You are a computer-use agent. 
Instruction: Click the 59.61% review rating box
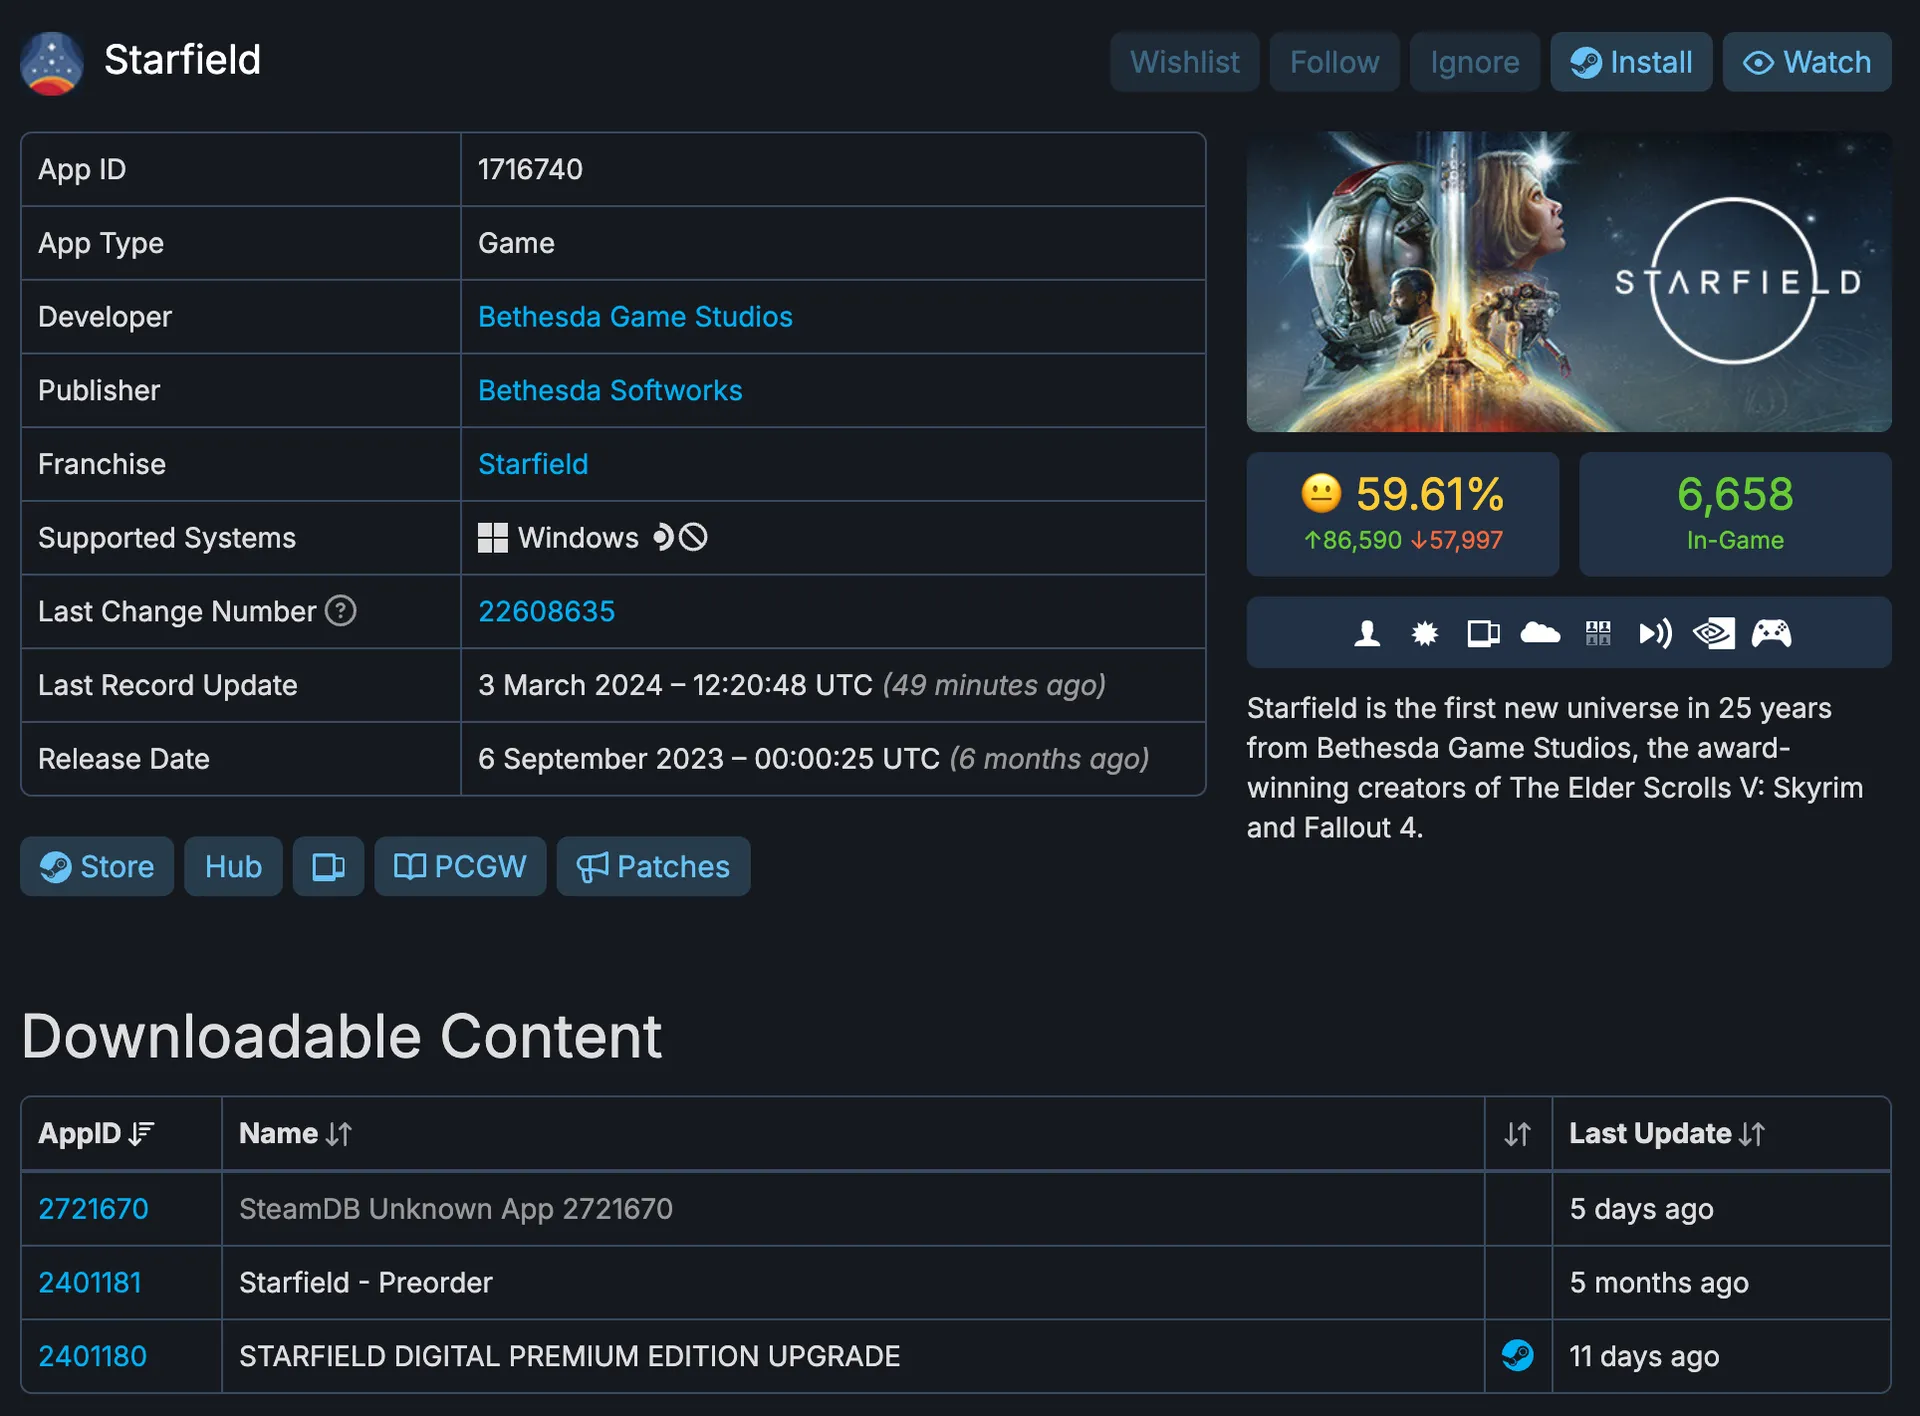(x=1403, y=514)
